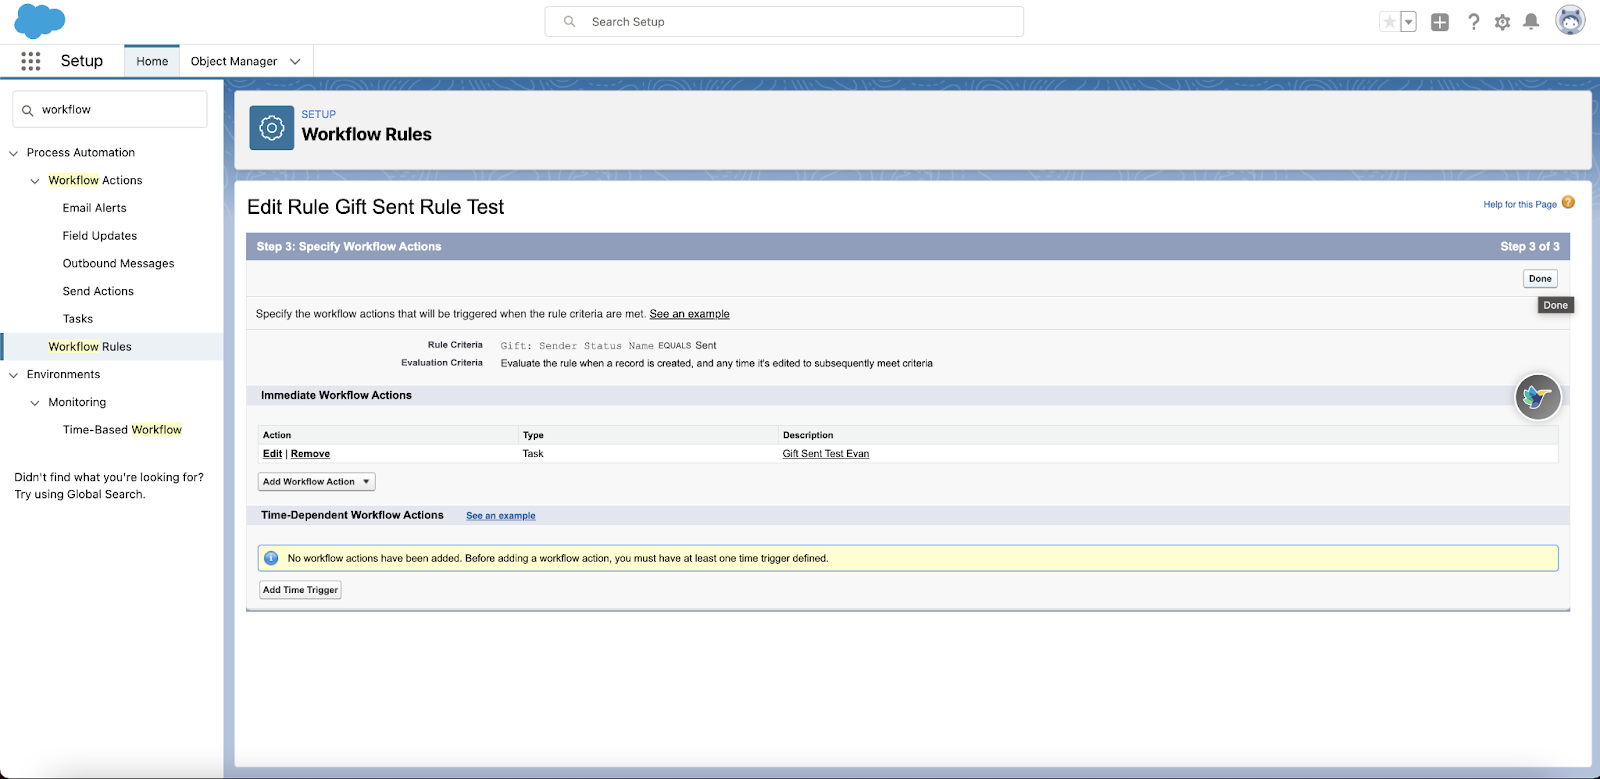Collapse the Environments section

coord(14,375)
